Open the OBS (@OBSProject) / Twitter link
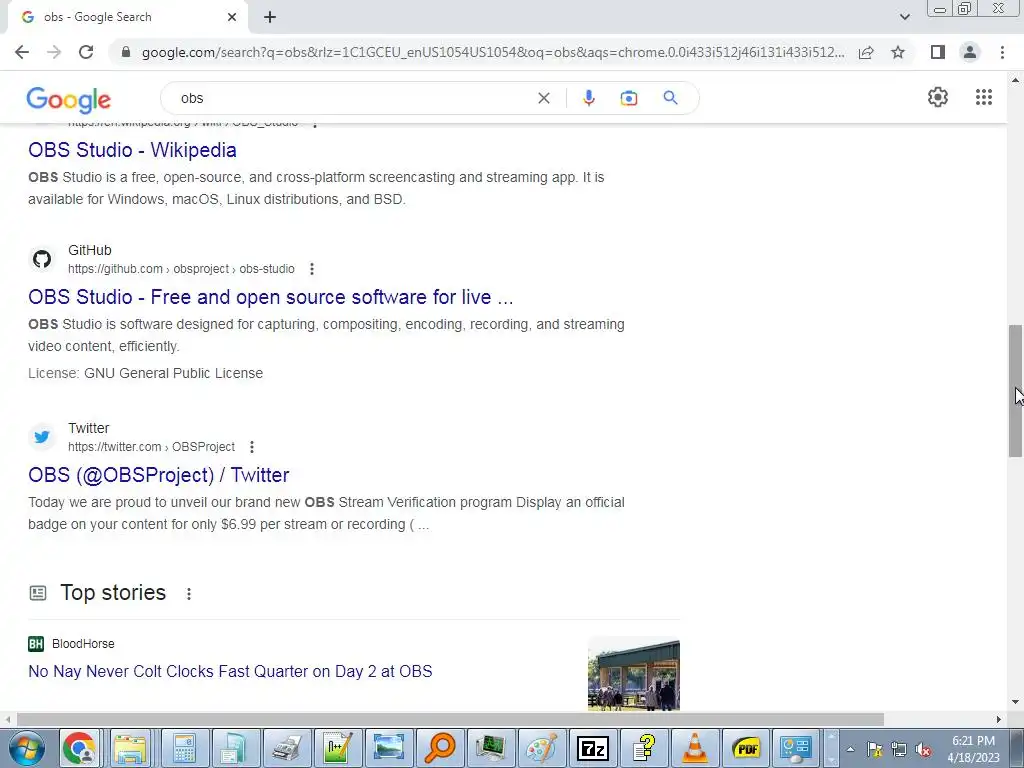Viewport: 1024px width, 768px height. coord(158,475)
